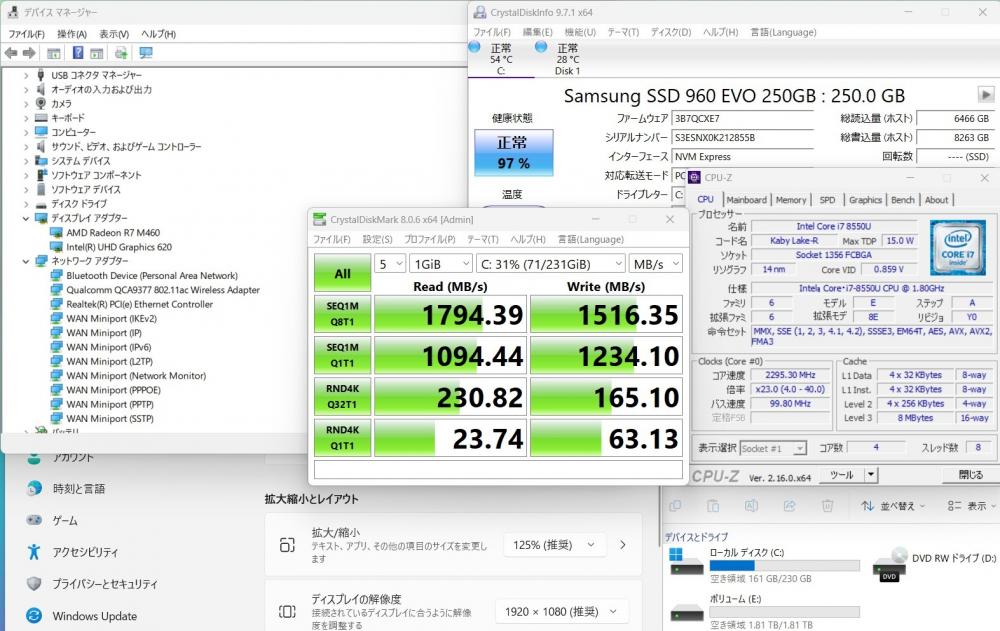Viewport: 1000px width, 631px height.
Task: Click the delete trash icon in File Explorer toolbar
Action: click(827, 507)
